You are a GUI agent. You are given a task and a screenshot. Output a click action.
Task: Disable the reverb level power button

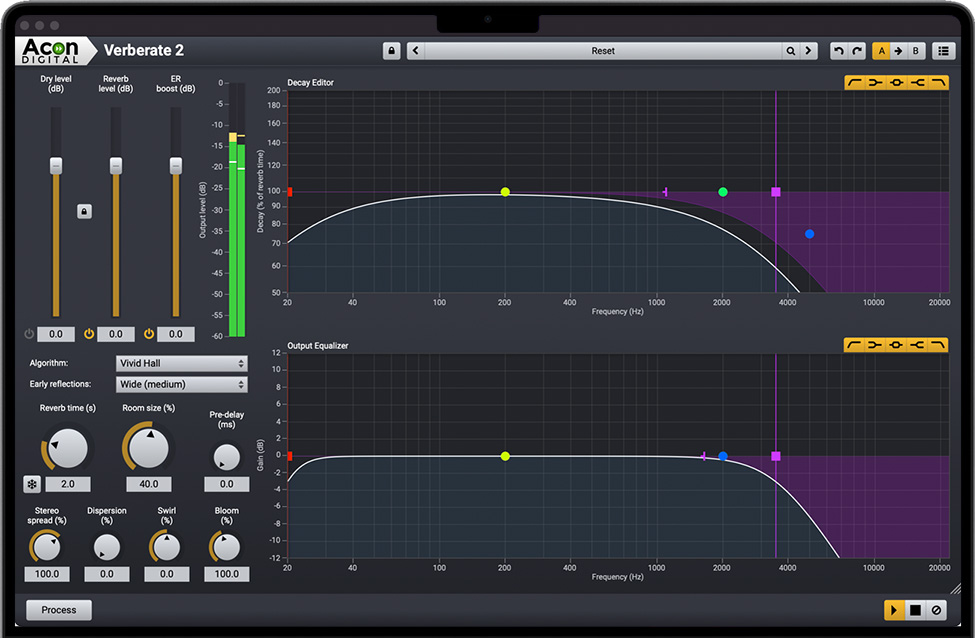tap(89, 334)
